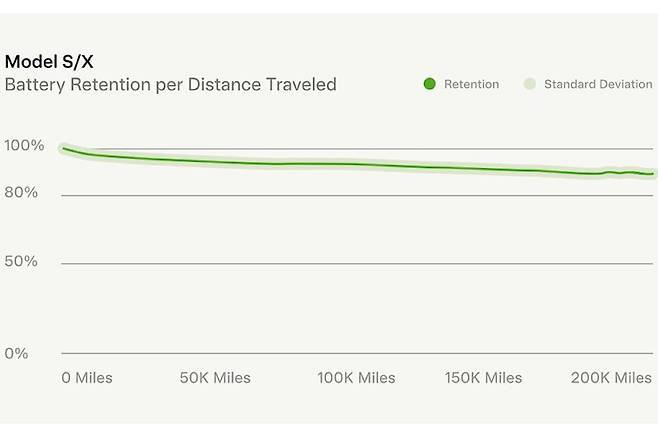658x438 pixels.
Task: Select the 100K Miles x-axis label
Action: [x=356, y=378]
